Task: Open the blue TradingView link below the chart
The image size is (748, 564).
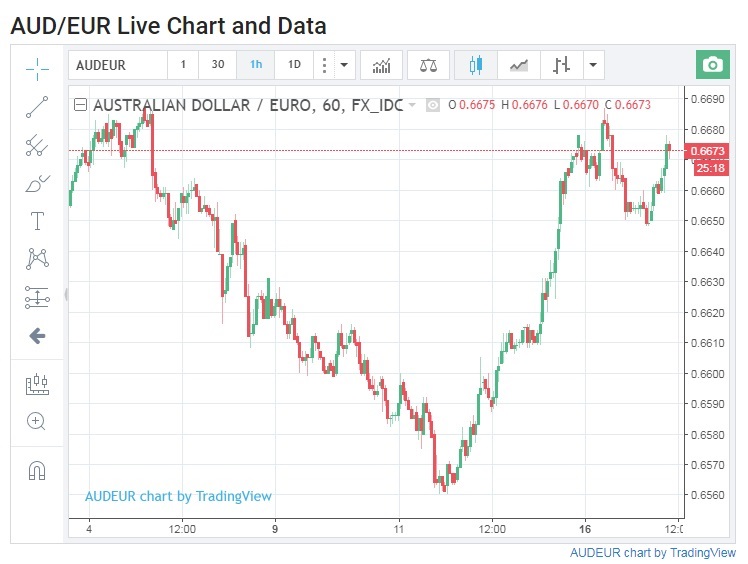Action: [x=653, y=553]
